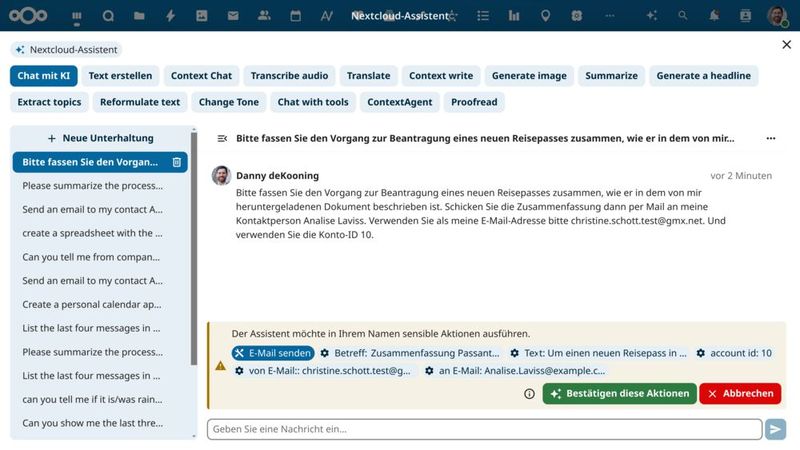This screenshot has width=800, height=450.
Task: Focus the Geben Sie eine Nachricht ein field
Action: tap(484, 429)
